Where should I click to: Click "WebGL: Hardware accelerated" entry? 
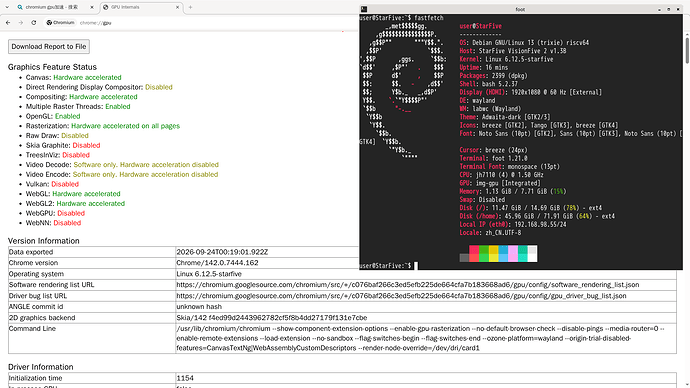[73, 194]
